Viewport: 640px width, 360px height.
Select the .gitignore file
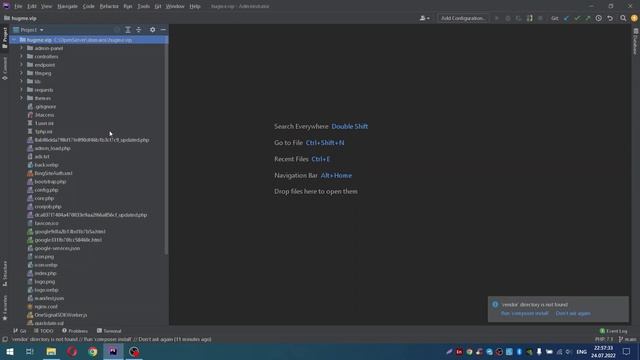pos(45,107)
